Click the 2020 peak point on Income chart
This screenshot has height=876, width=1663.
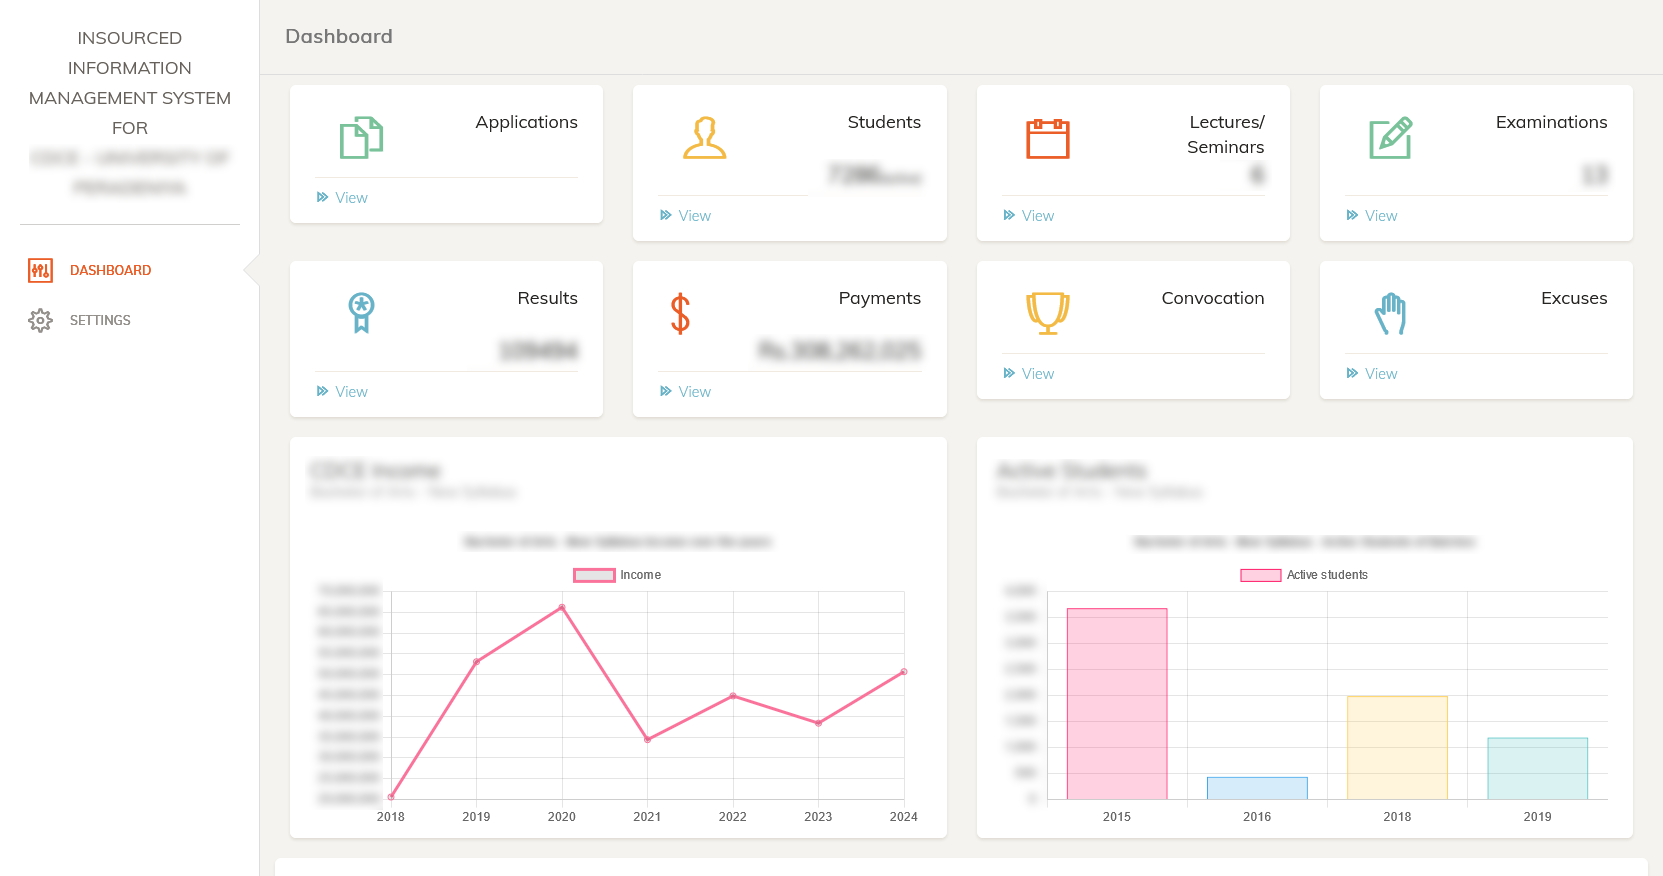(562, 607)
